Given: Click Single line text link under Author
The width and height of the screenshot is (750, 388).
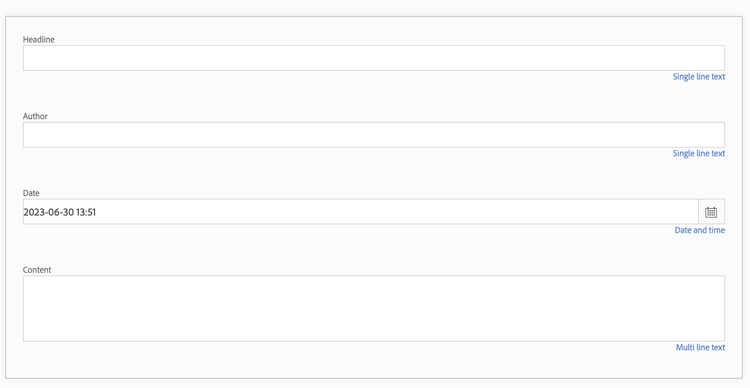Looking at the screenshot, I should [699, 154].
